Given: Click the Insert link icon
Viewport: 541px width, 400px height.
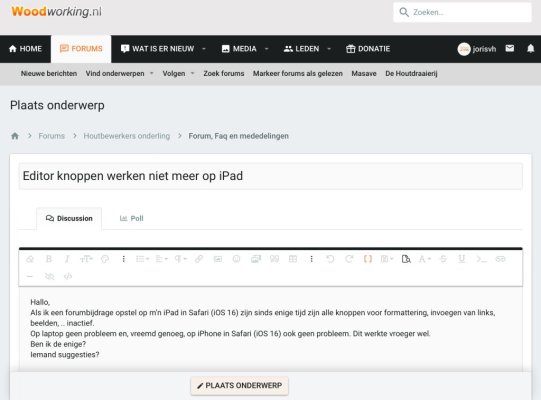Looking at the screenshot, I should [x=199, y=259].
